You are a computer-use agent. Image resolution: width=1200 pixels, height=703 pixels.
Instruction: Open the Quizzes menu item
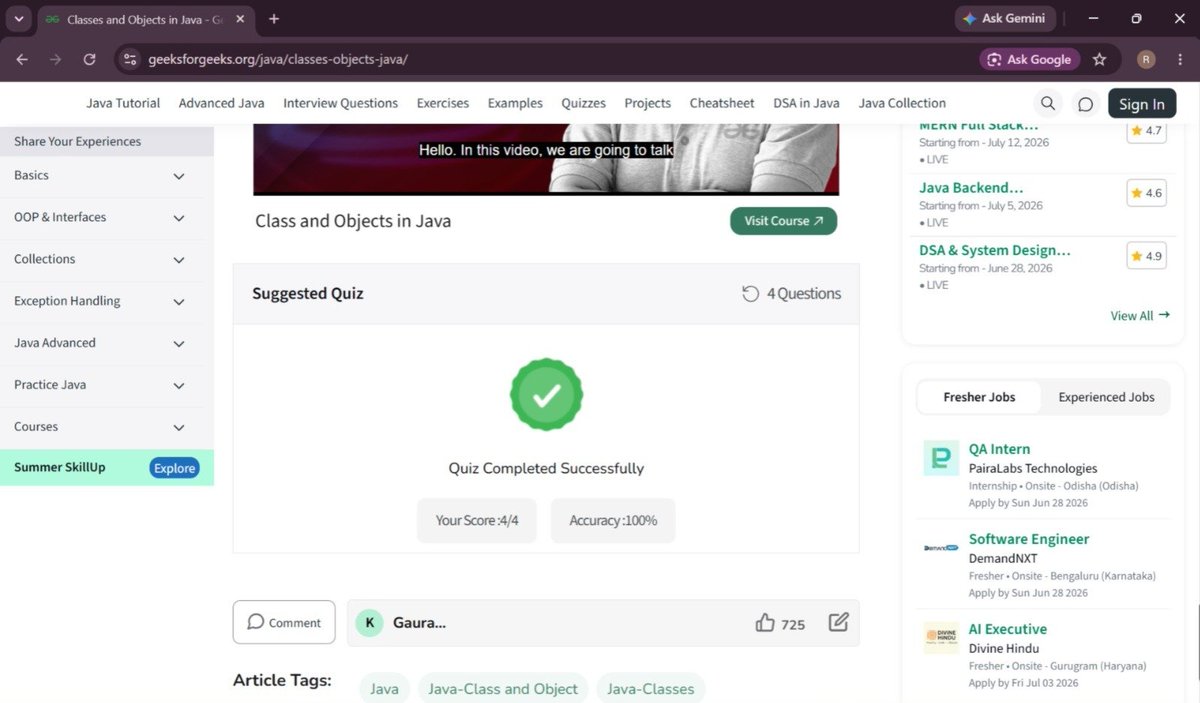(583, 103)
